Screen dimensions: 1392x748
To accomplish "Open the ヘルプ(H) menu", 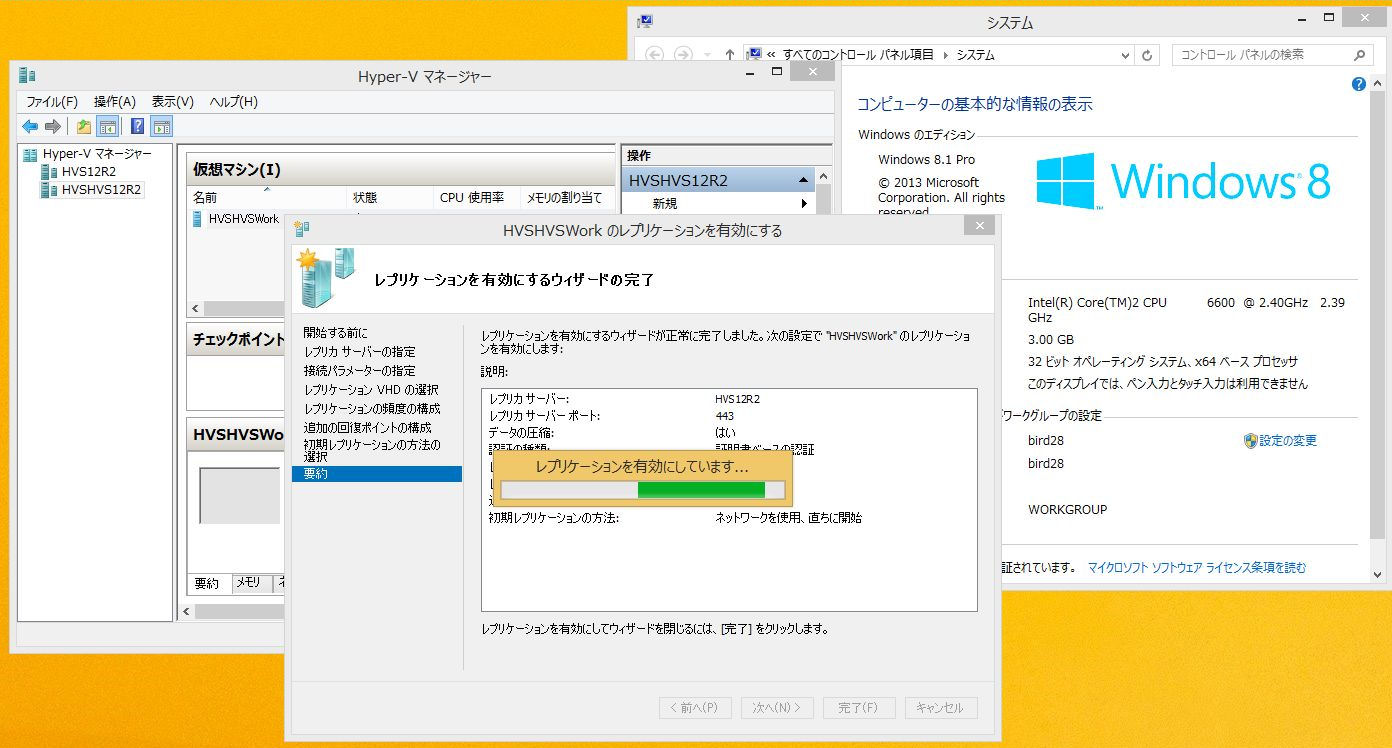I will coord(234,102).
